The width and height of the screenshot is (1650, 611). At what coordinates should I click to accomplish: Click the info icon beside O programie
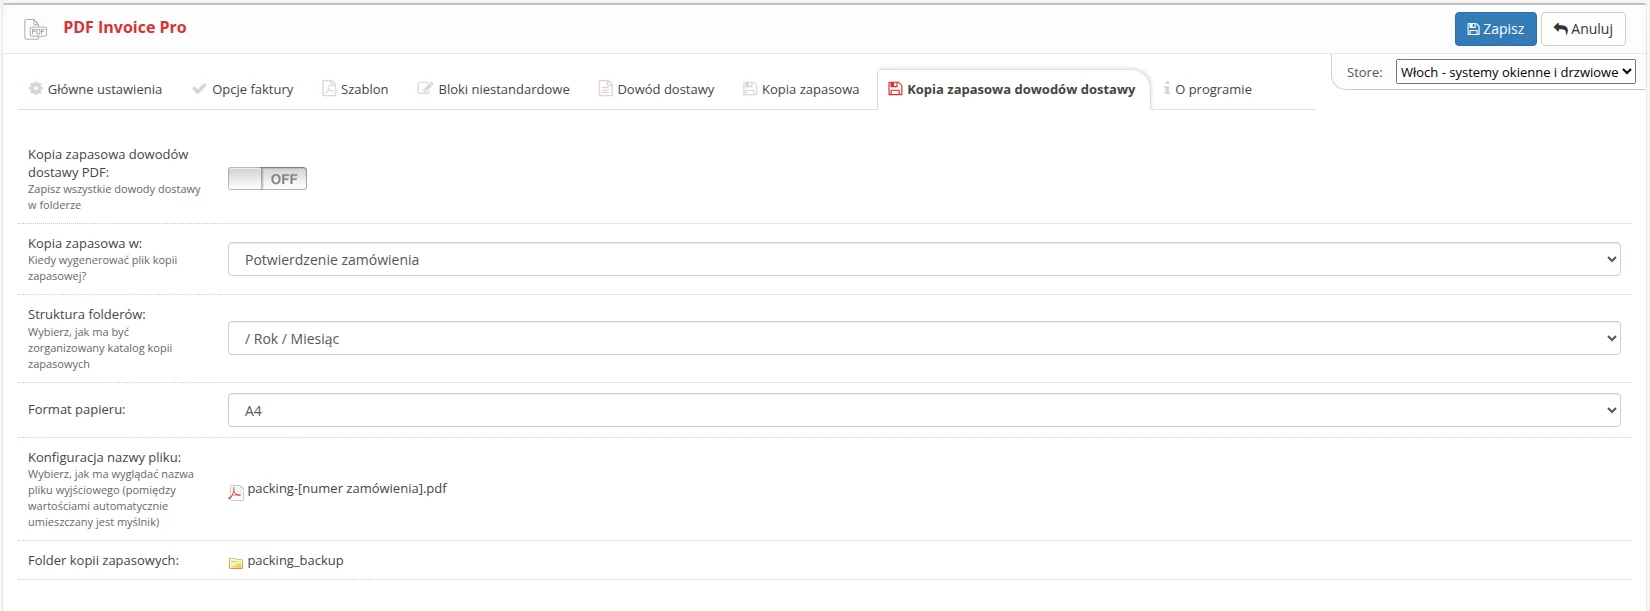pyautogui.click(x=1166, y=89)
